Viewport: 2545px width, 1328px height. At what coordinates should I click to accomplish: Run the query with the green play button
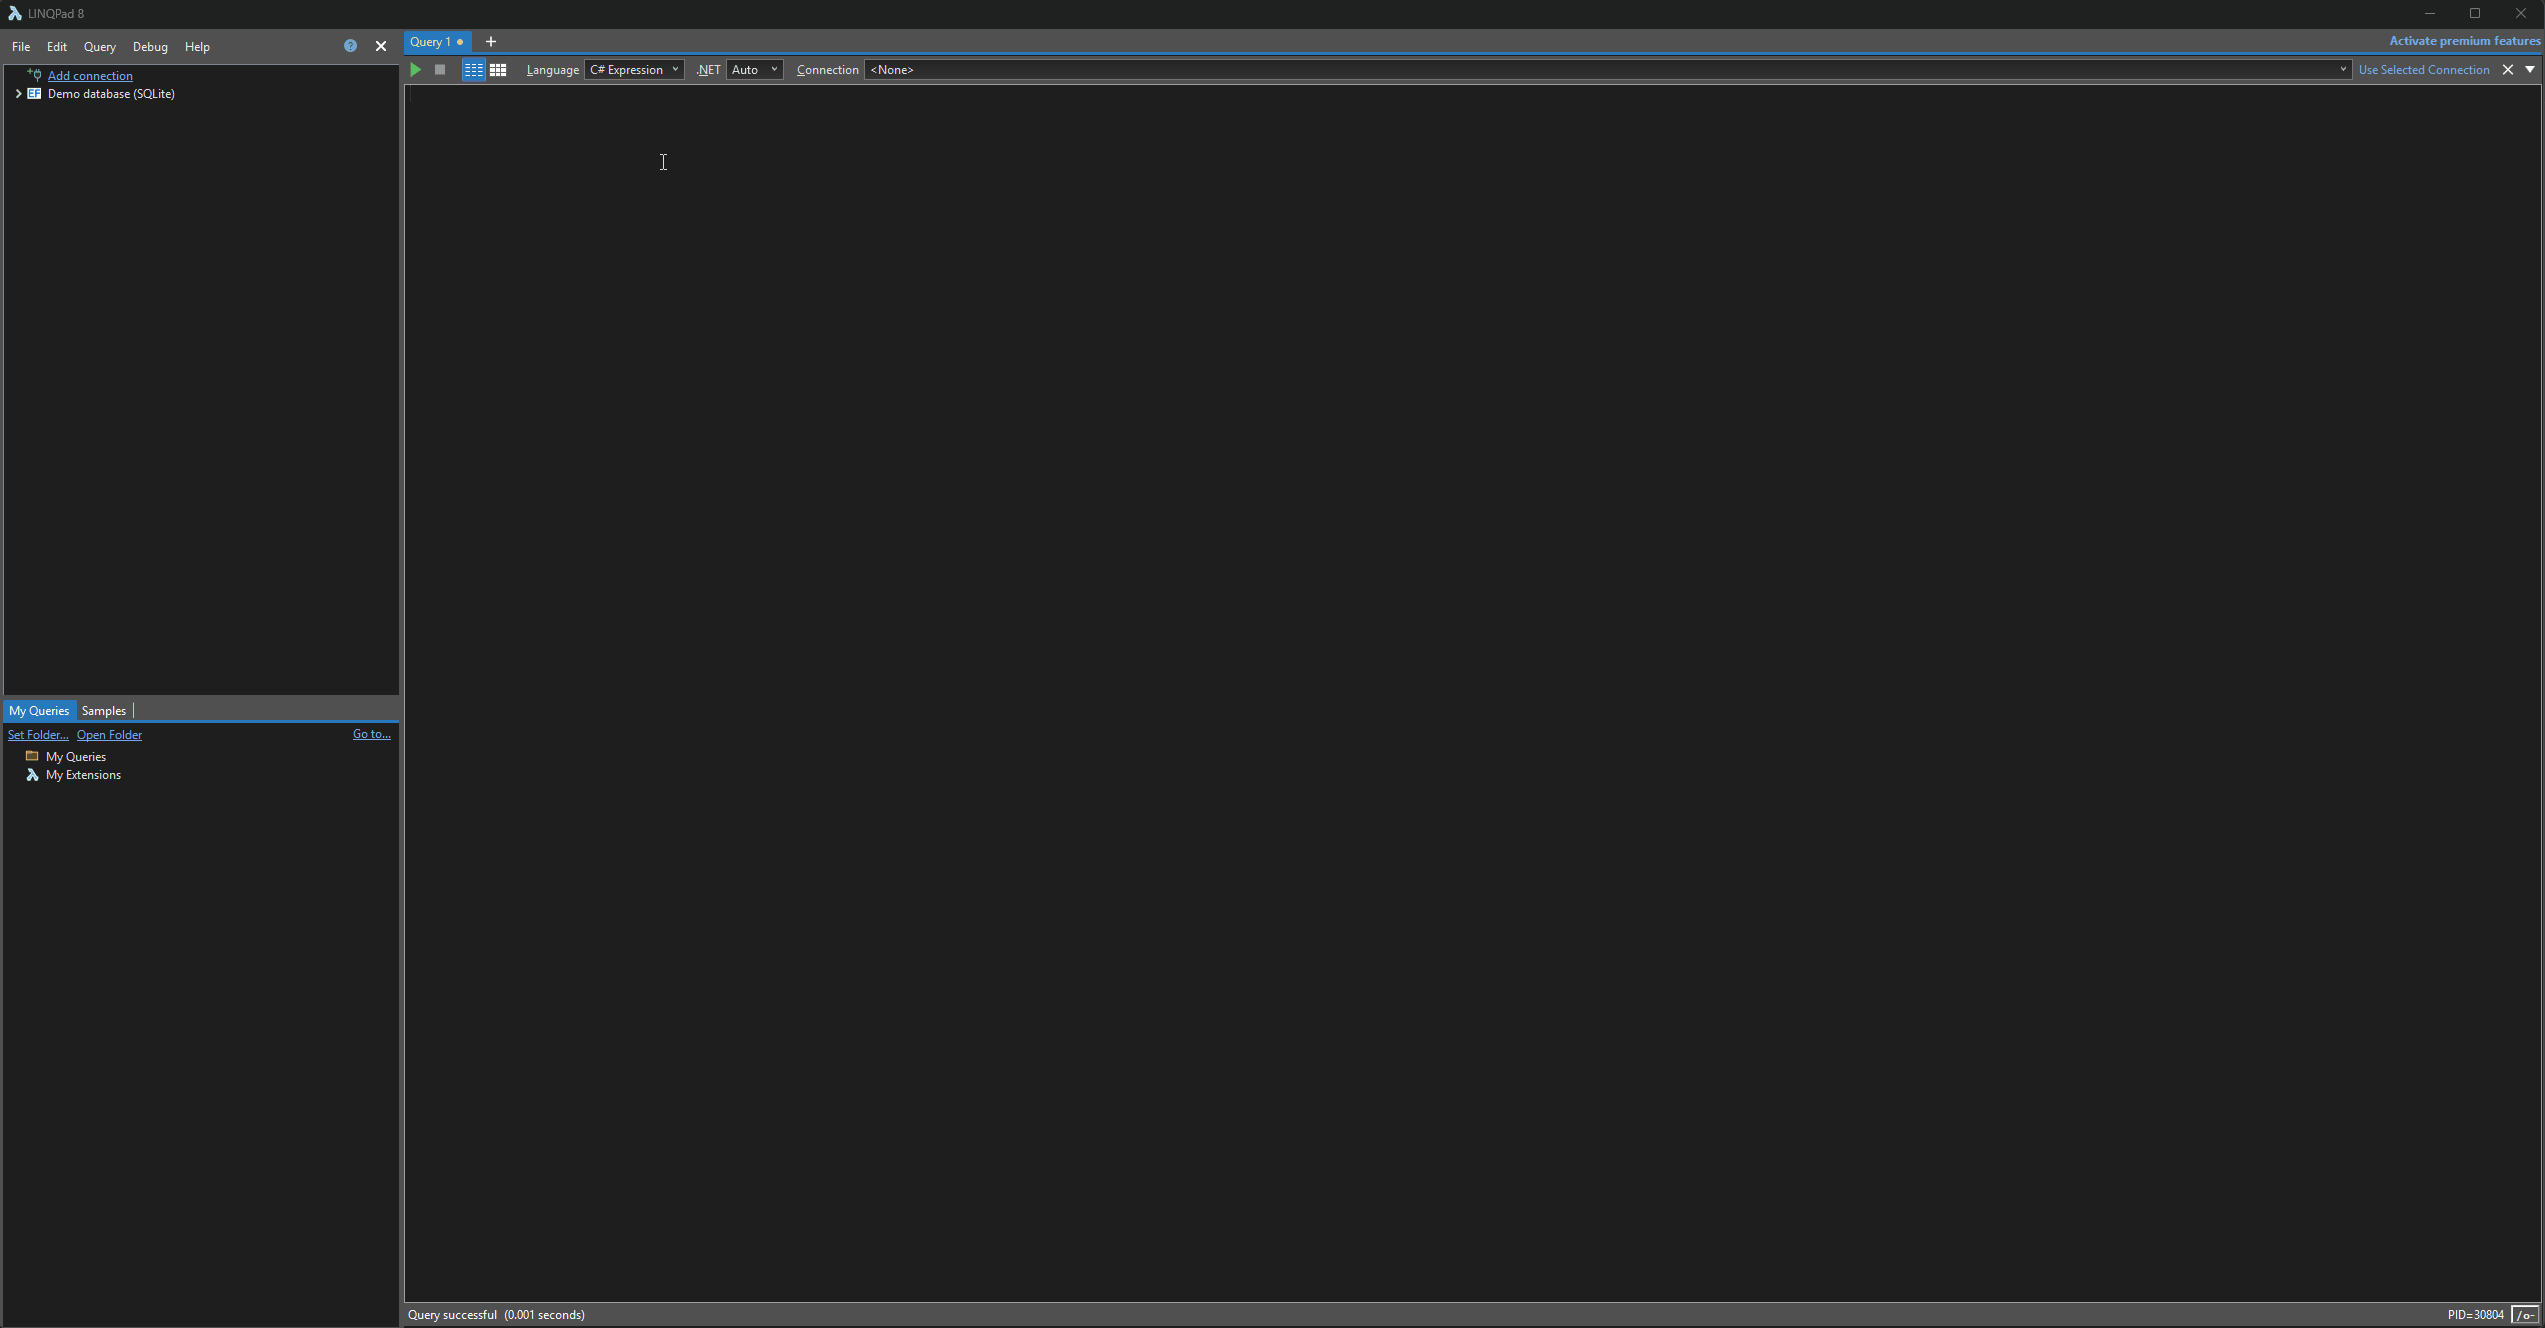415,70
